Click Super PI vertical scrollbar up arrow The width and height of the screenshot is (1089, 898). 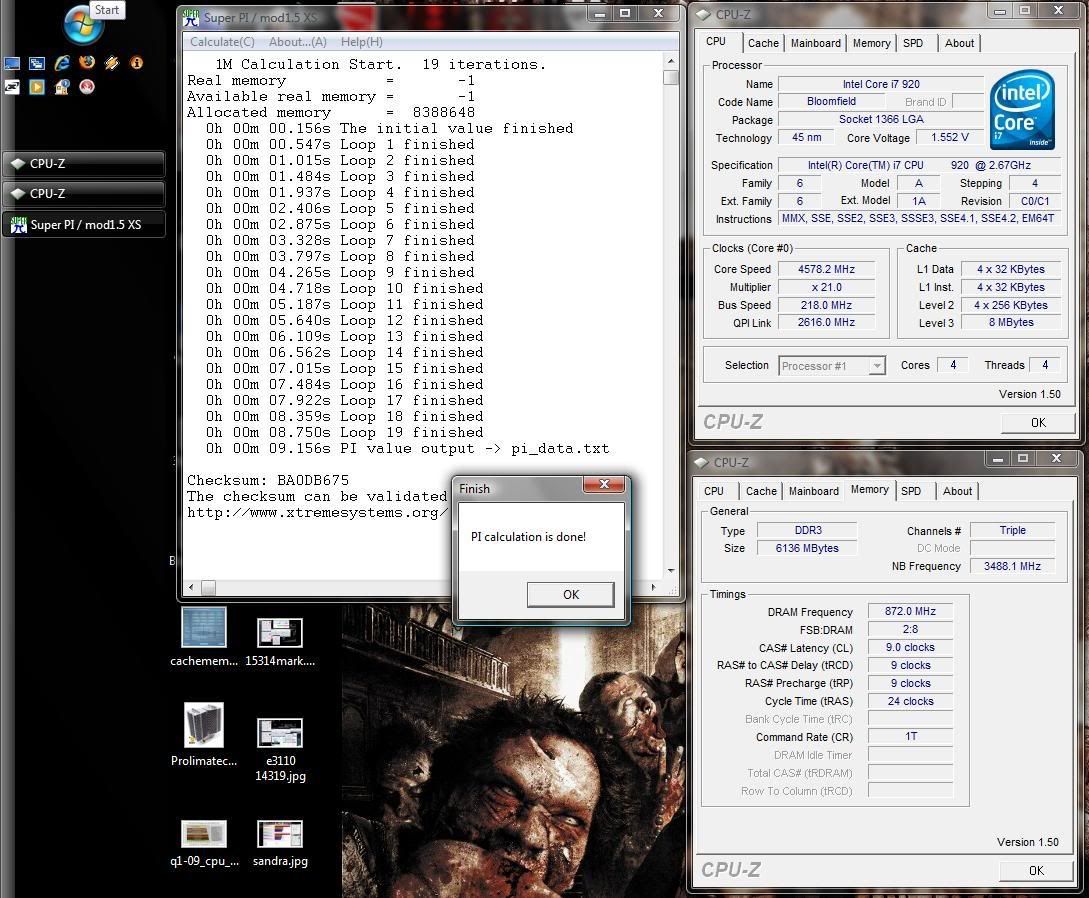coord(670,61)
